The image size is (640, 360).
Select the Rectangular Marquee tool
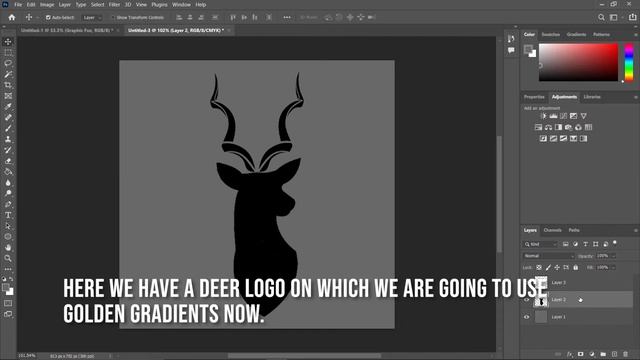click(x=8, y=53)
